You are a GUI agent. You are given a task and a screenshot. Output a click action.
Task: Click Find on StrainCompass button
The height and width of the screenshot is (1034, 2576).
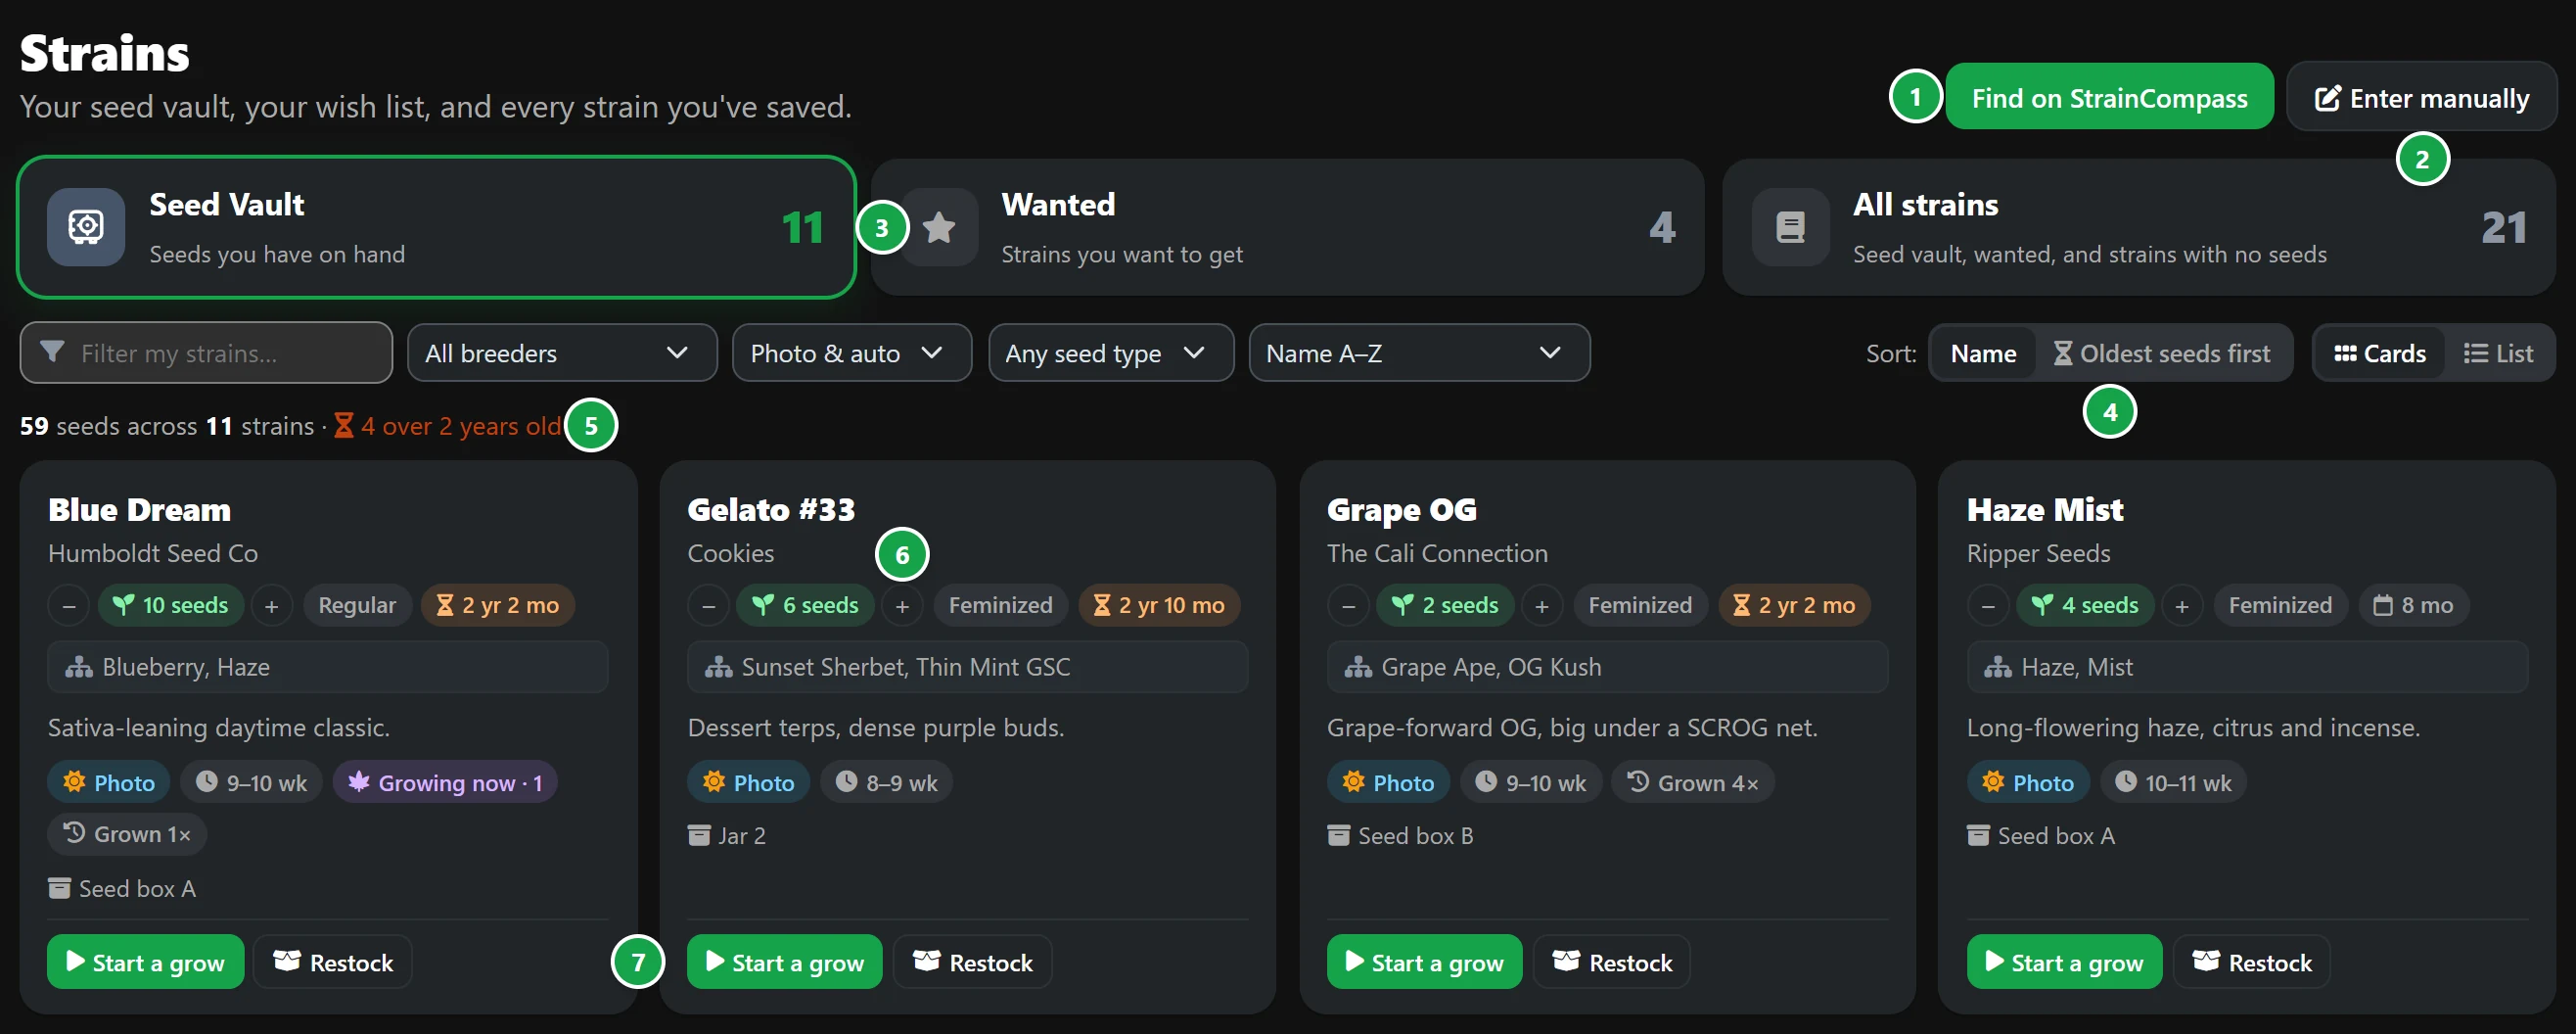coord(2109,97)
